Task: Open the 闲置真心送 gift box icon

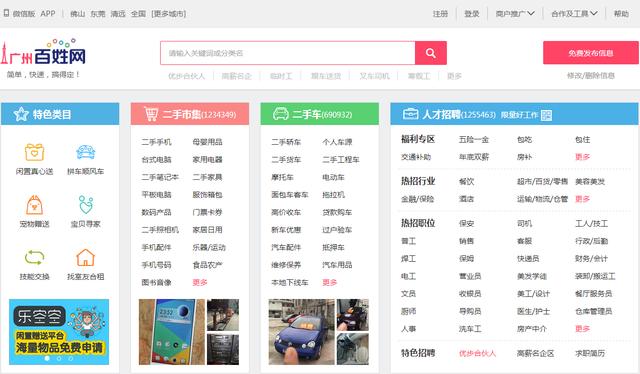Action: (34, 153)
